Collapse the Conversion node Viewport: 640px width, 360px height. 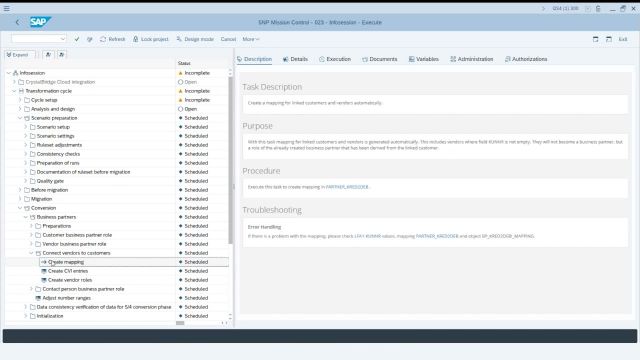pos(20,208)
